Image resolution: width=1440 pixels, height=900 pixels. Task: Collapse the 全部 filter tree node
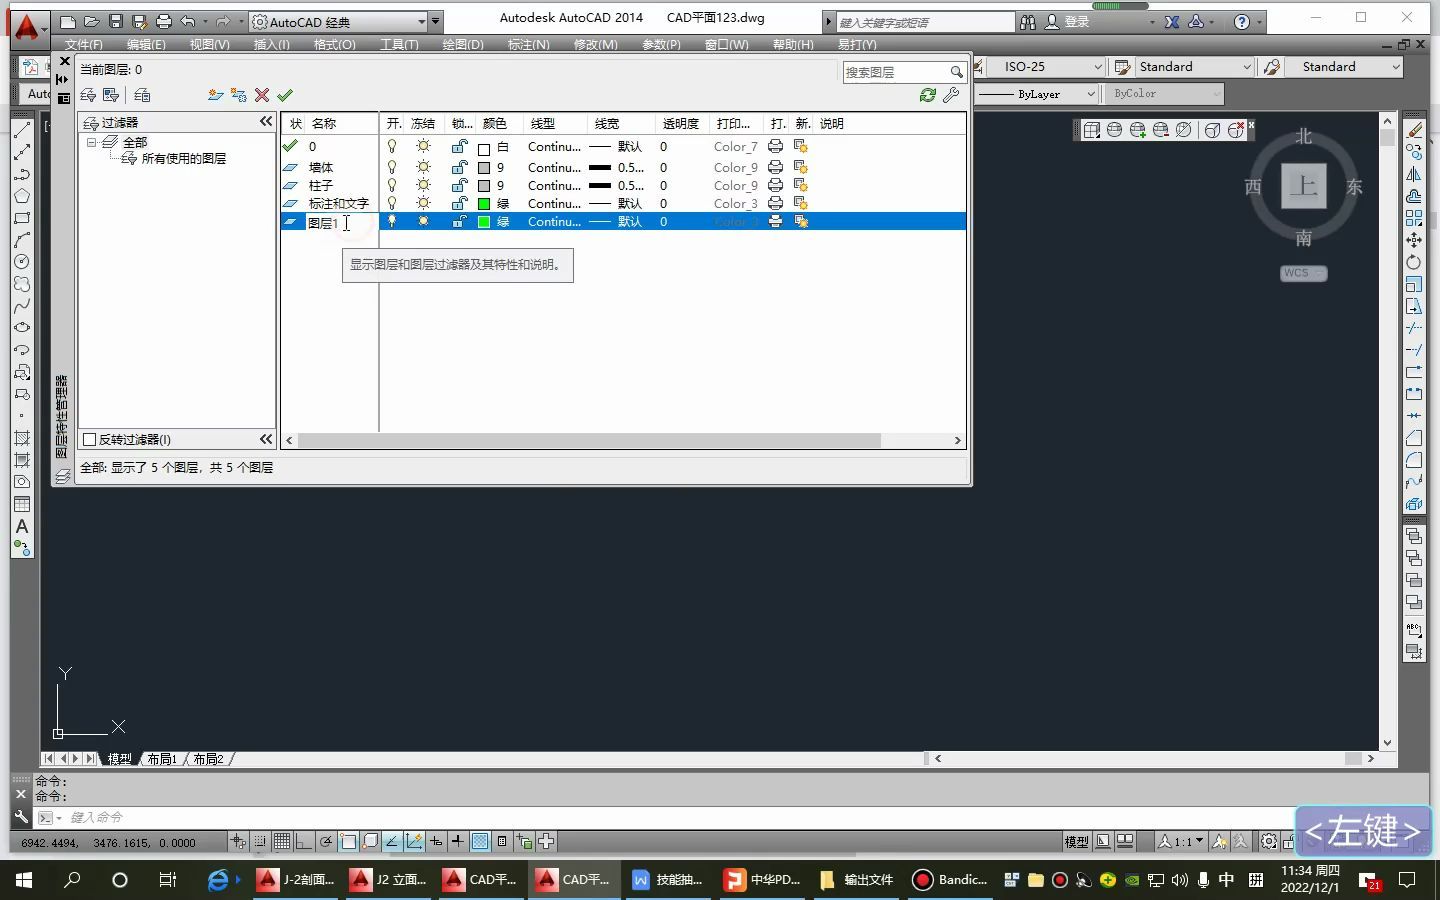[92, 143]
